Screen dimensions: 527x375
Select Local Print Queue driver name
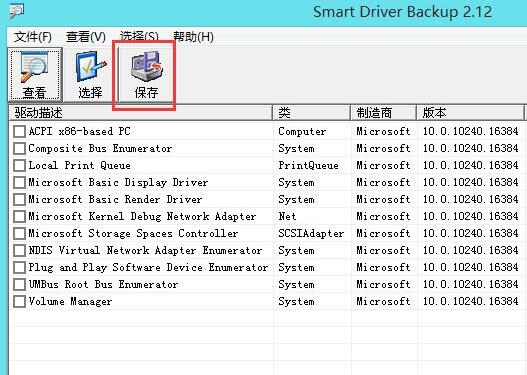click(x=79, y=165)
